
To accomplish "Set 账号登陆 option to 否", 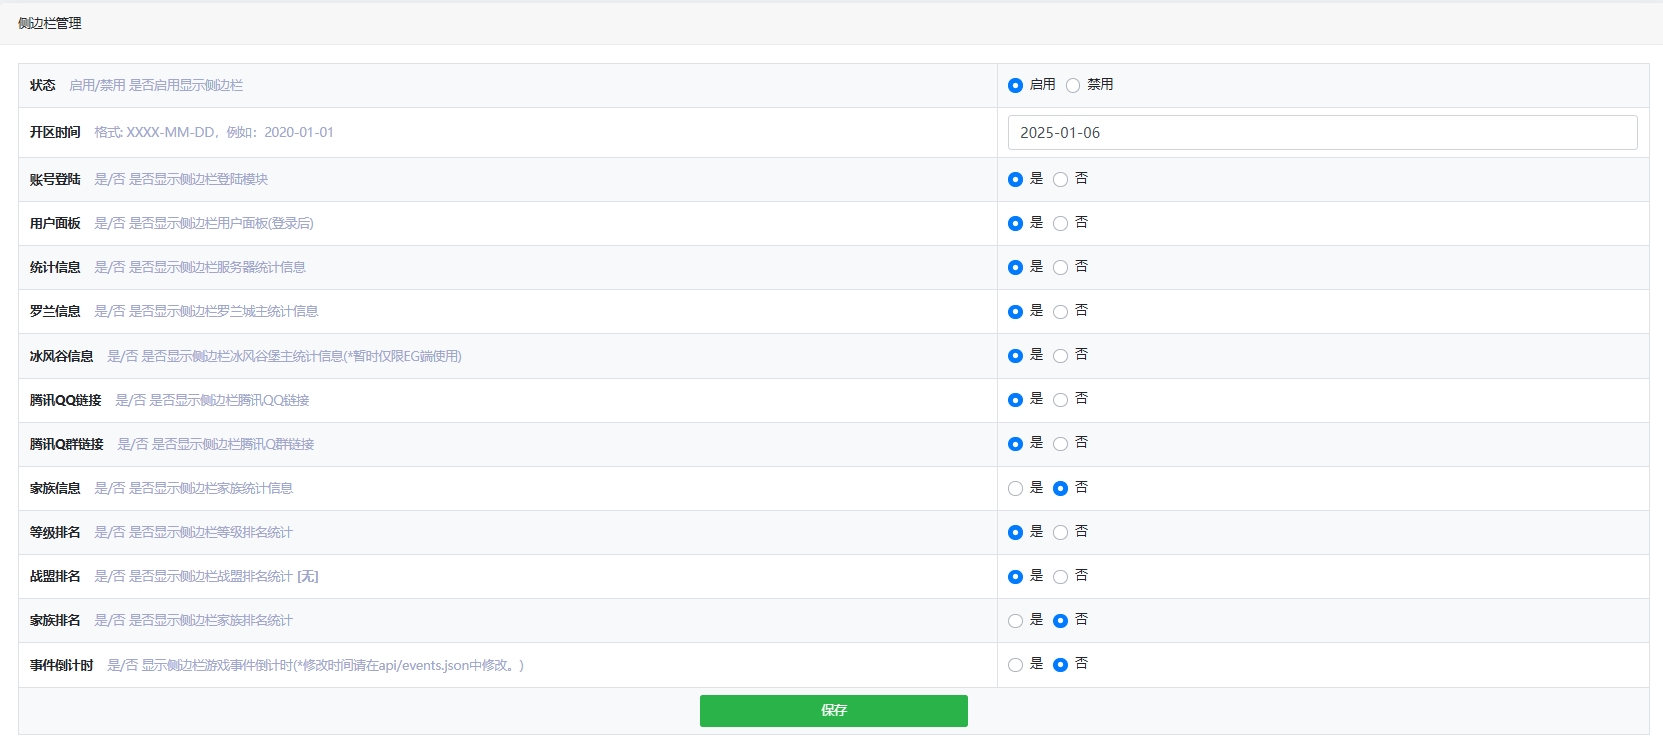I will [1060, 180].
